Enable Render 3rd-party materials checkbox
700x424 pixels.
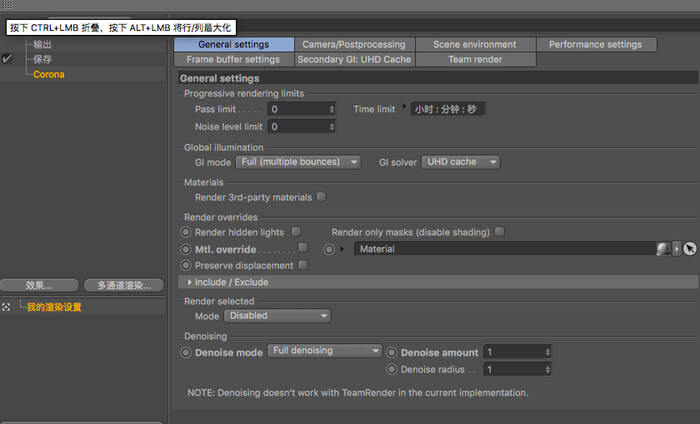click(321, 196)
